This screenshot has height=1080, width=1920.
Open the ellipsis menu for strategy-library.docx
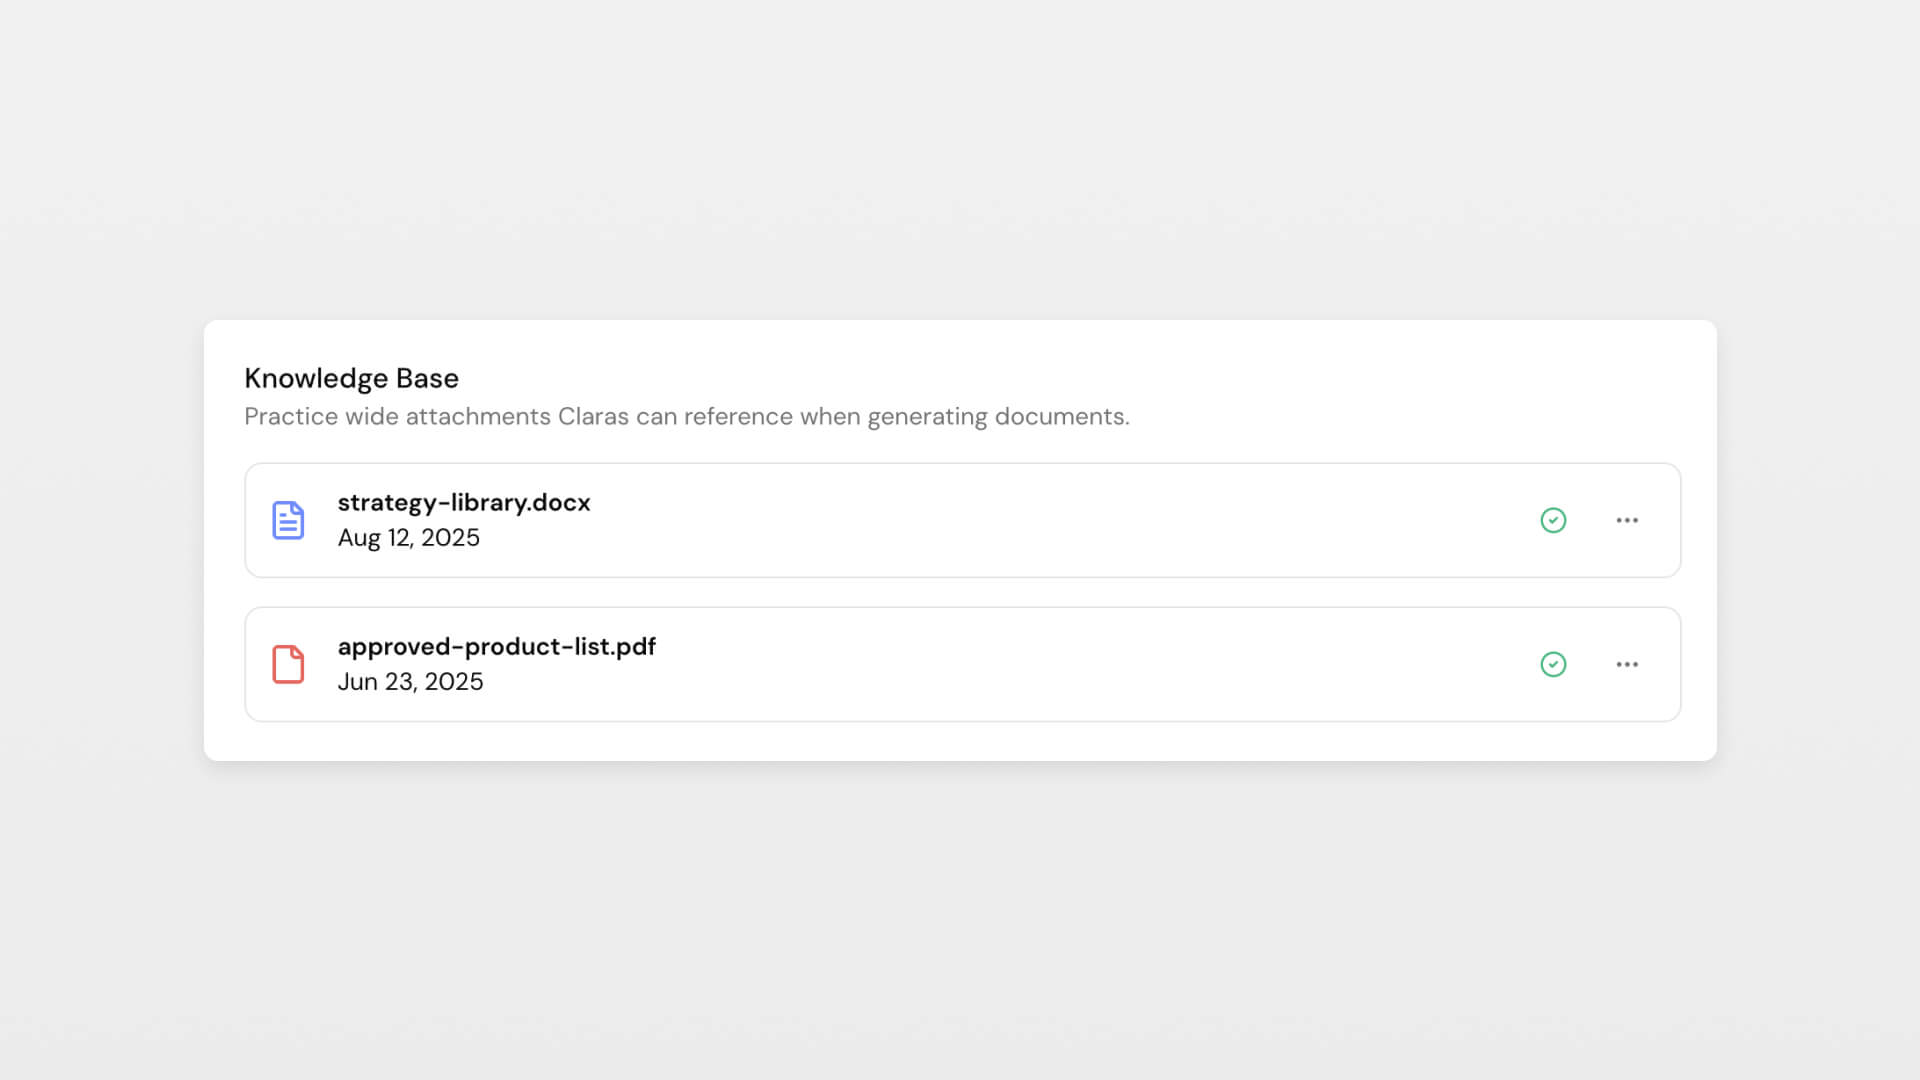click(x=1628, y=520)
